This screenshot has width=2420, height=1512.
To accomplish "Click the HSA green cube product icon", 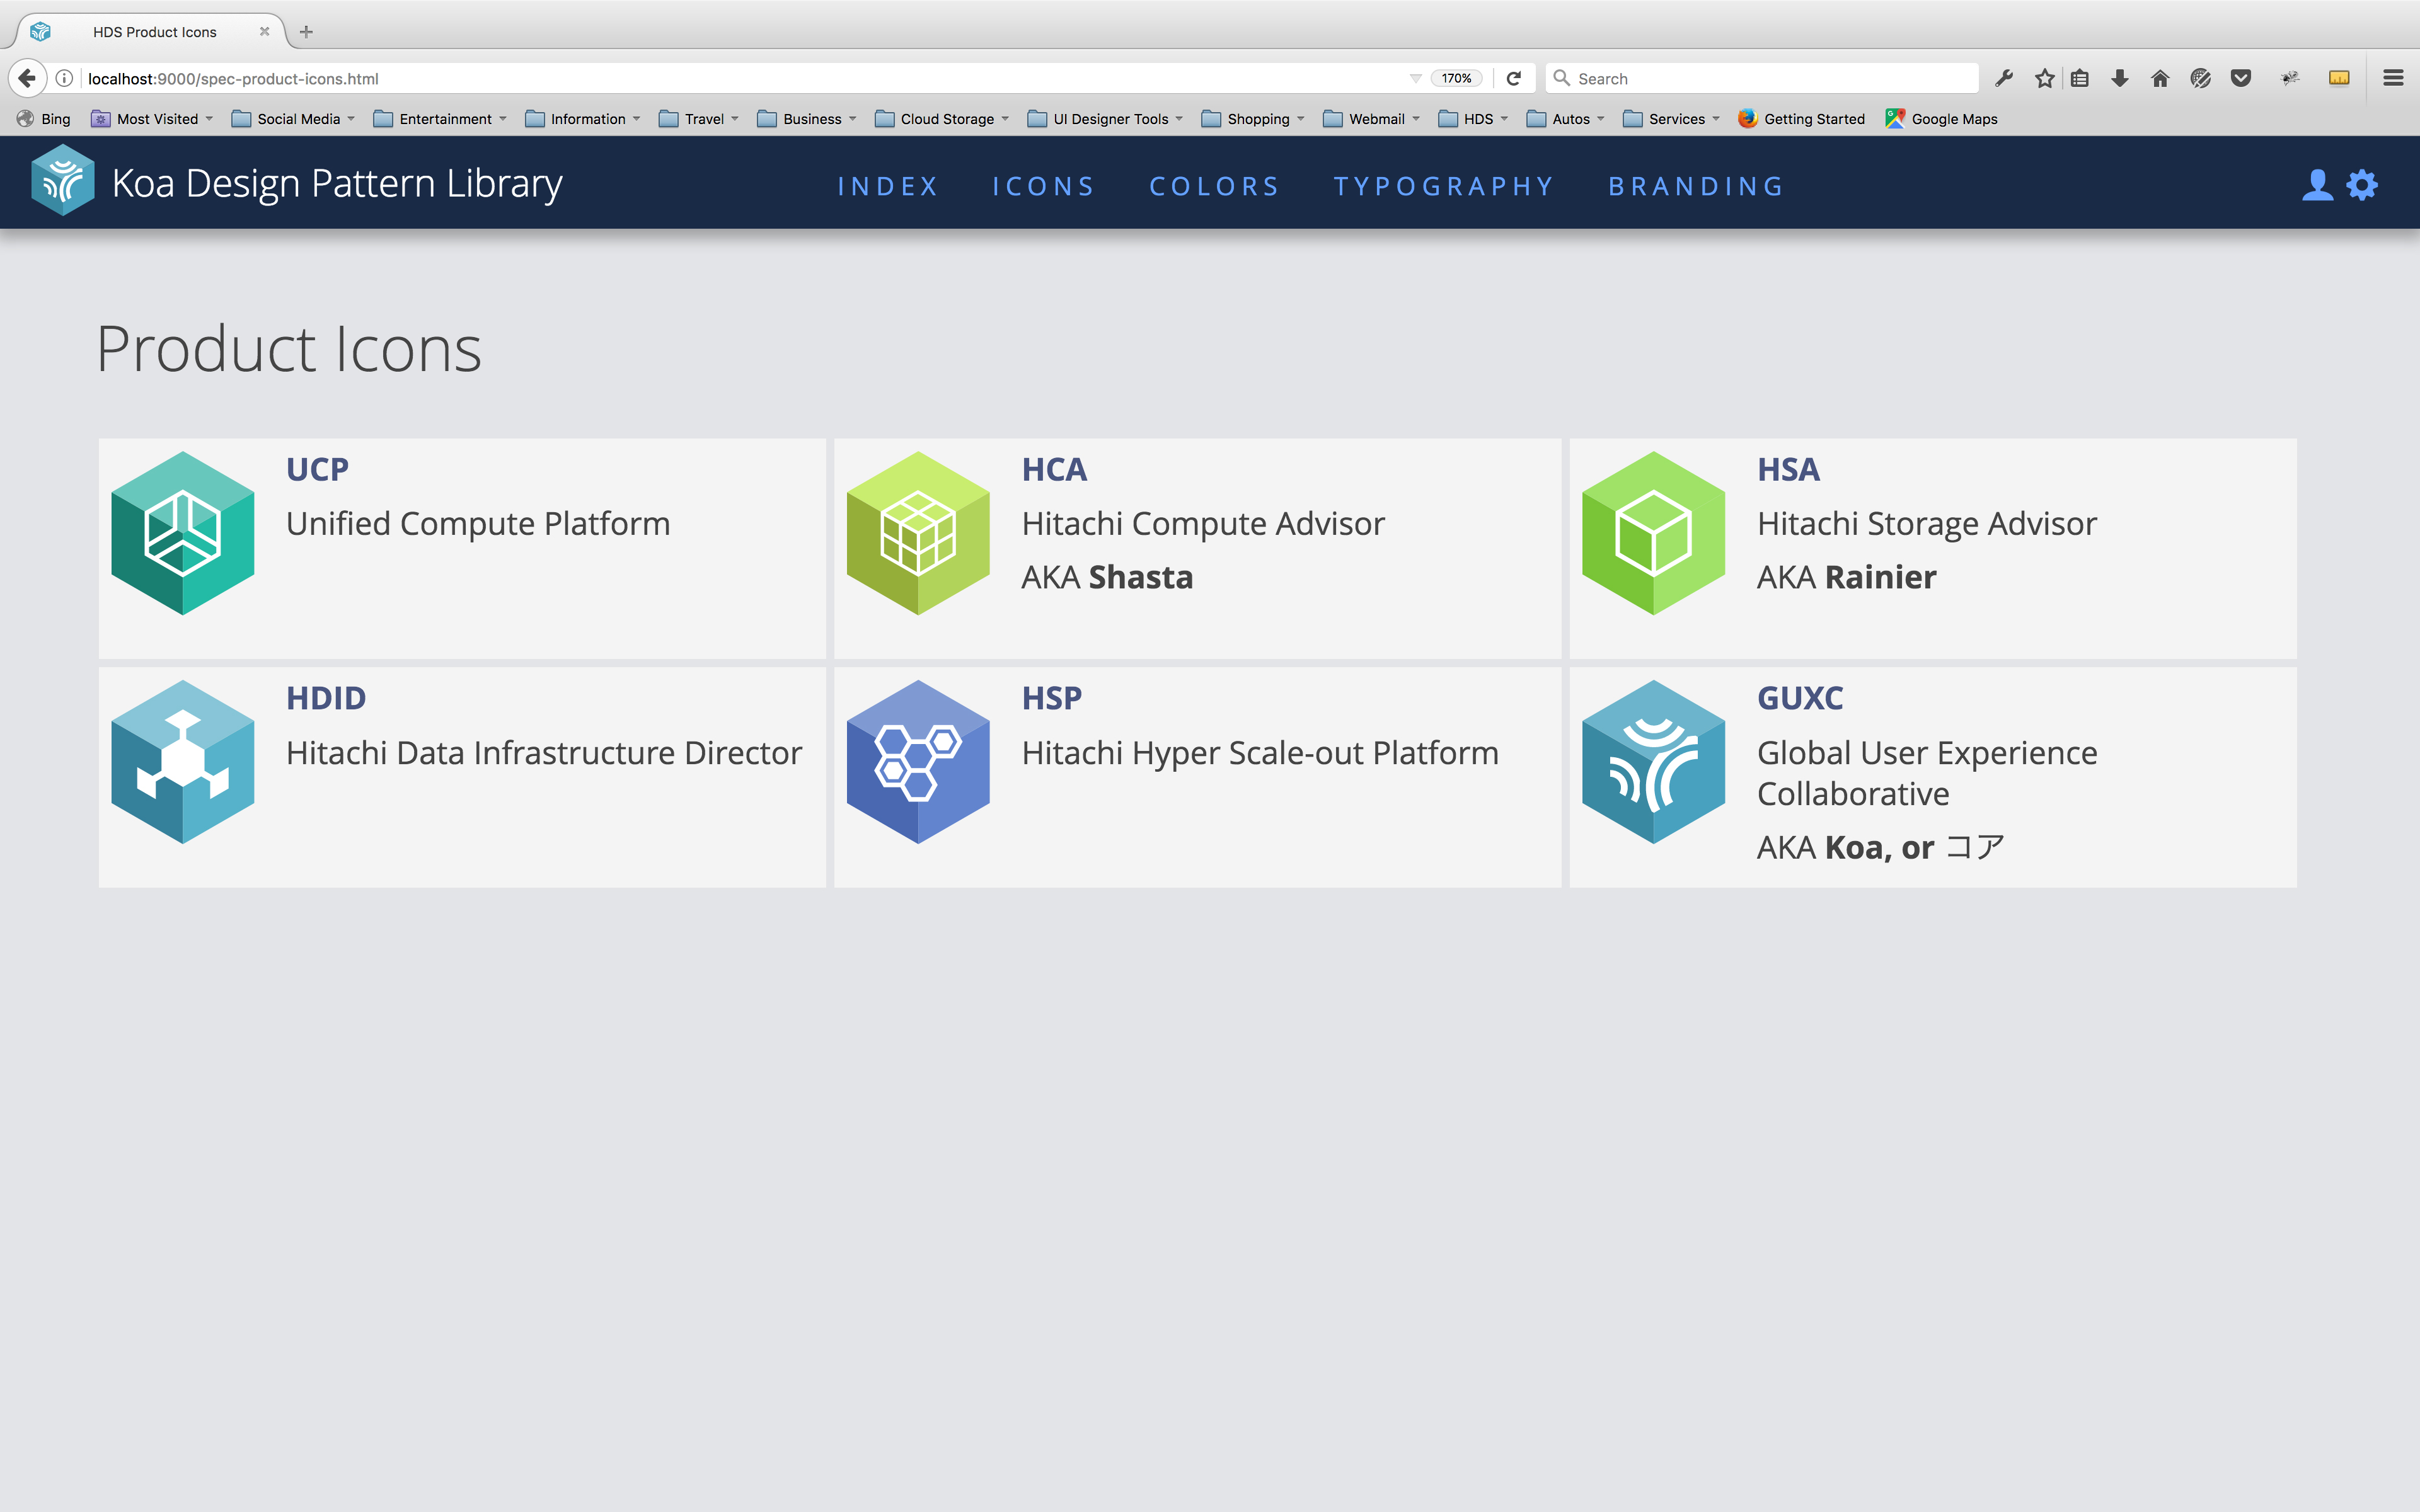I will pyautogui.click(x=1654, y=533).
